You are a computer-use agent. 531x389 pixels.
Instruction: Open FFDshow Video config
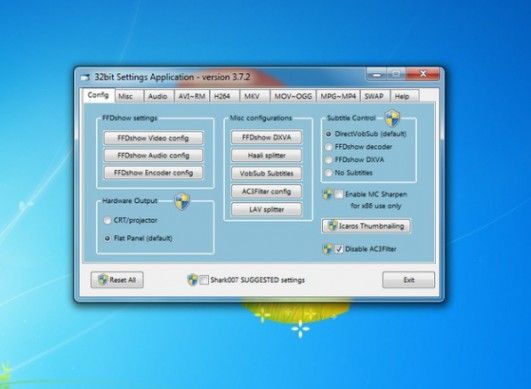coord(153,138)
